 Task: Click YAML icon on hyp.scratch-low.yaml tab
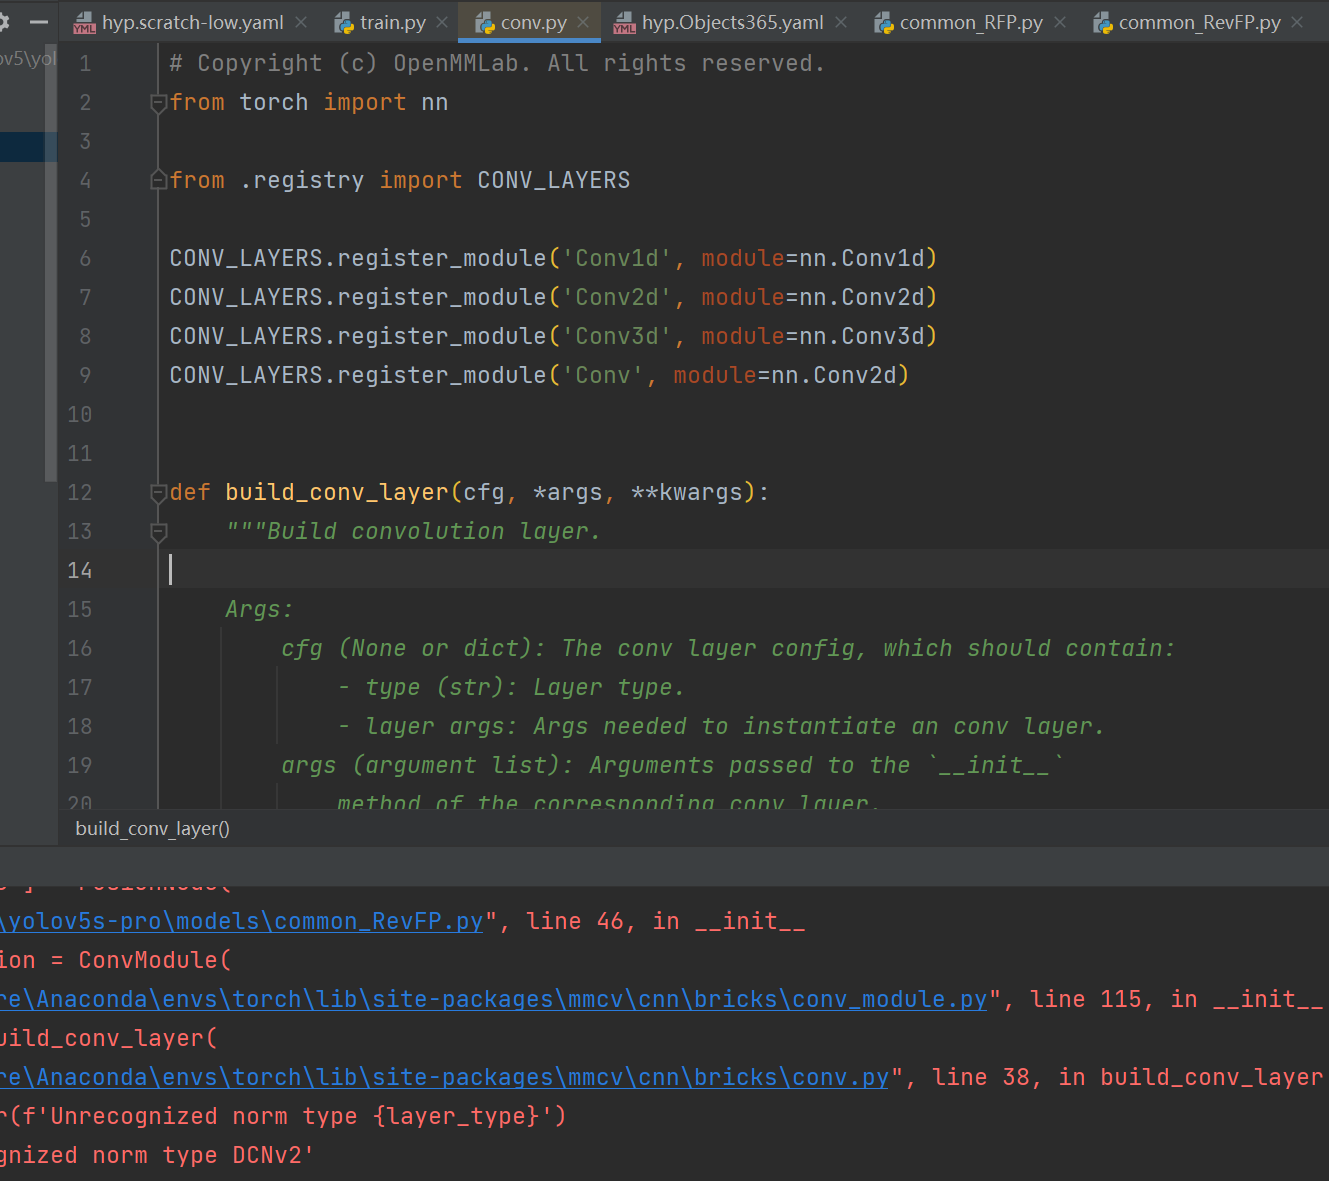(x=85, y=22)
